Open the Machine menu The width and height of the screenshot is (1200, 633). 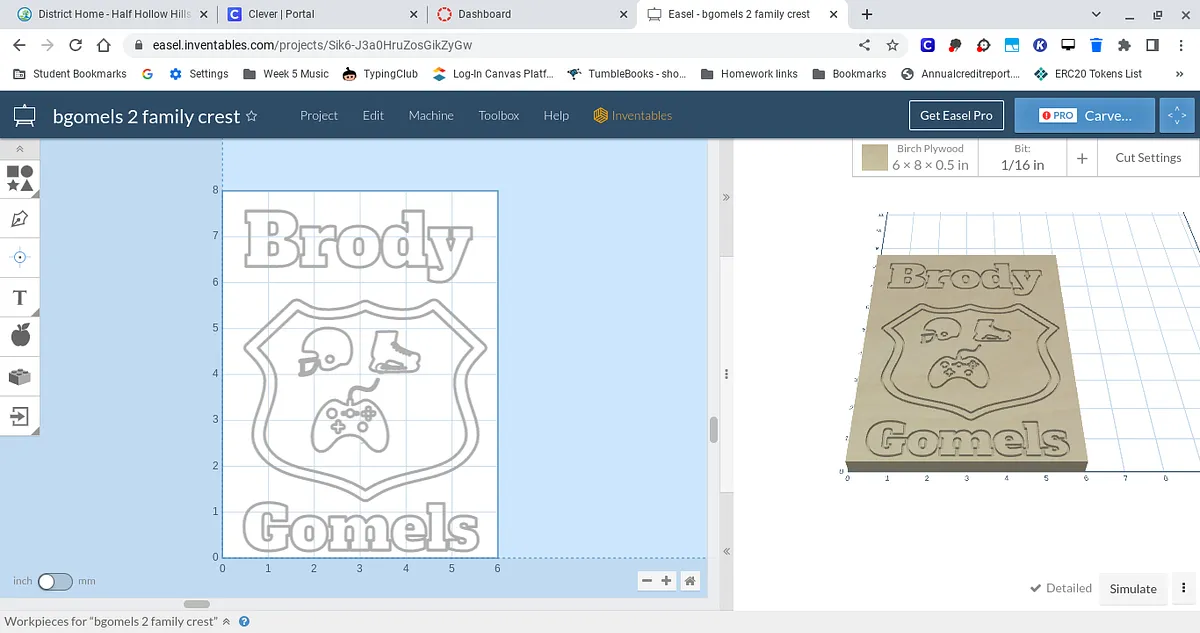pyautogui.click(x=431, y=116)
